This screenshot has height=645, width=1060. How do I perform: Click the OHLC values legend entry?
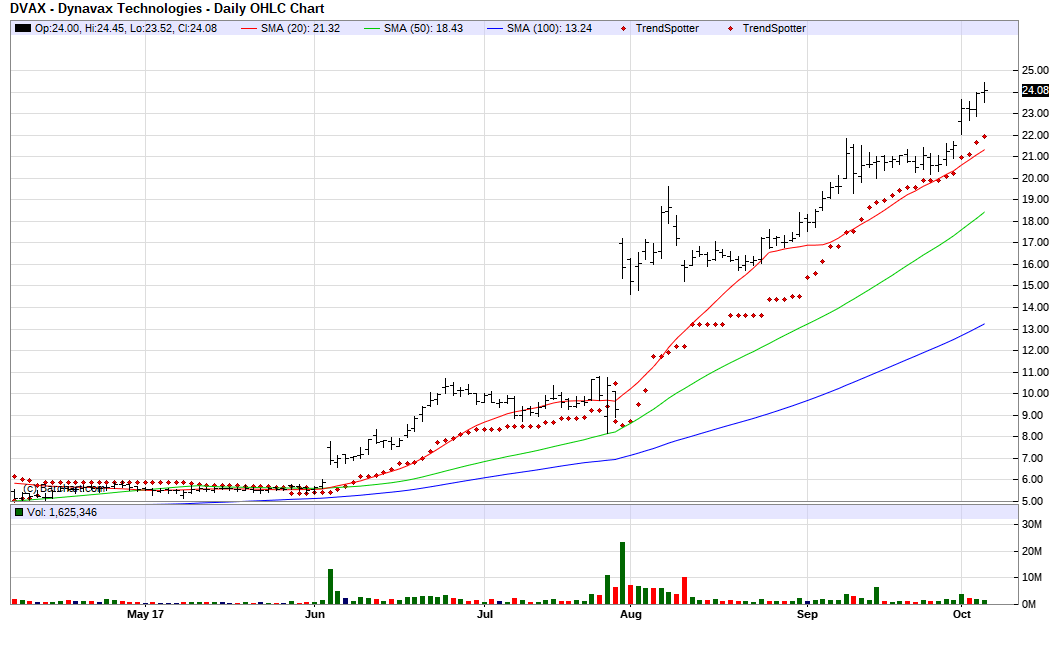click(x=126, y=28)
